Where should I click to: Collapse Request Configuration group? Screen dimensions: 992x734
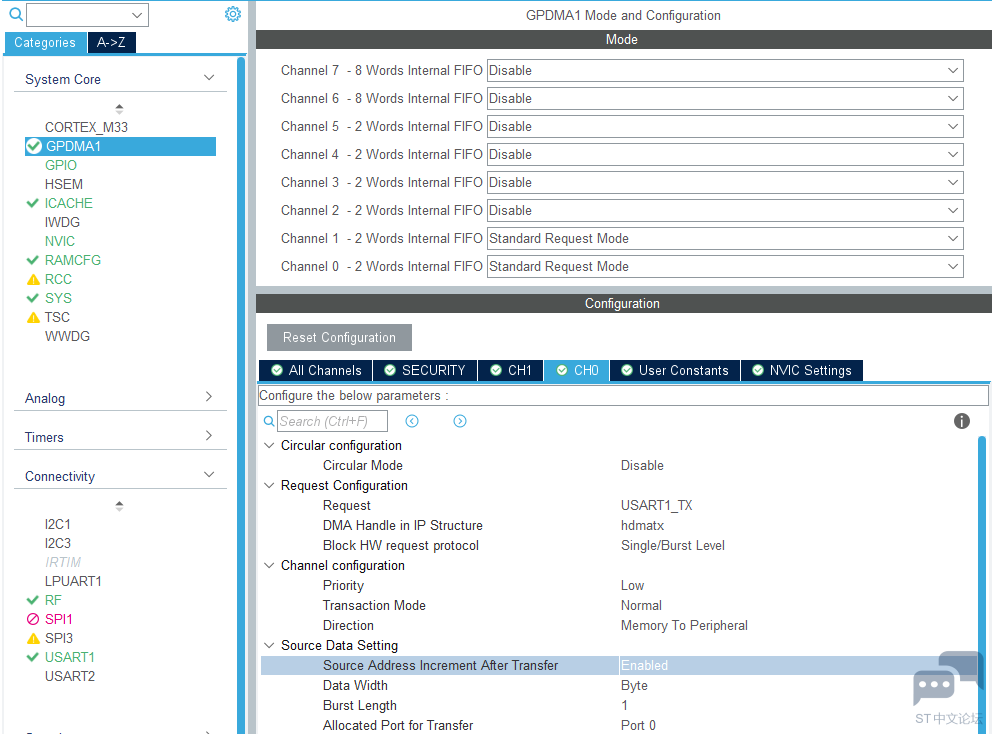[x=269, y=485]
